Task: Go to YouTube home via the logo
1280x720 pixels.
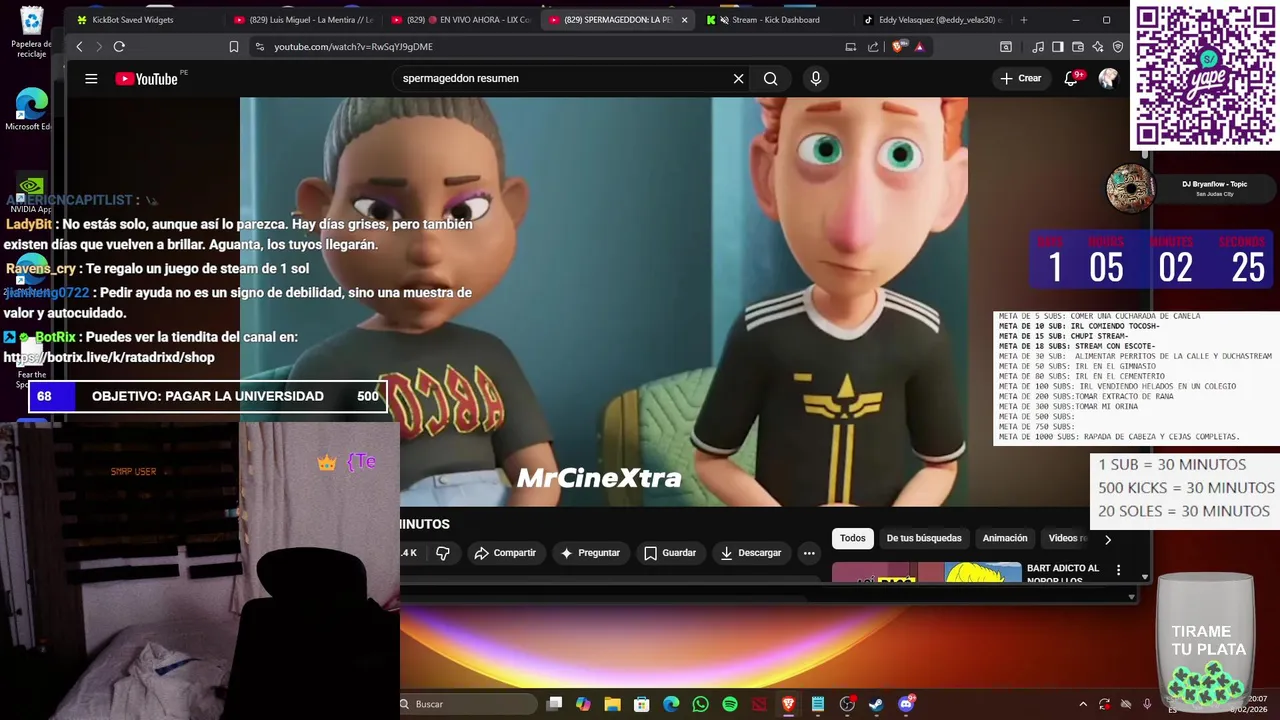Action: [x=146, y=79]
